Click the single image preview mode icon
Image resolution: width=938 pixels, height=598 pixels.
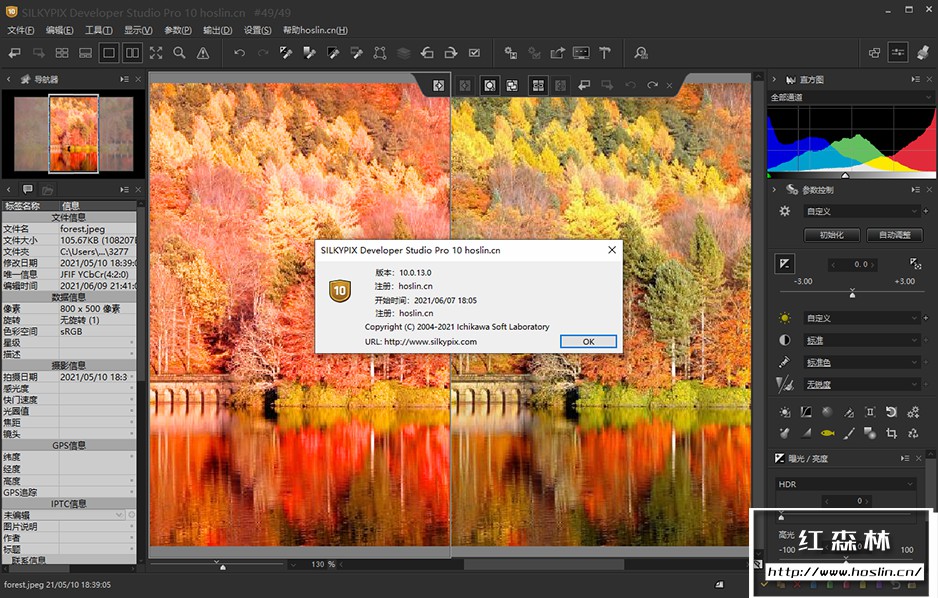pyautogui.click(x=109, y=53)
